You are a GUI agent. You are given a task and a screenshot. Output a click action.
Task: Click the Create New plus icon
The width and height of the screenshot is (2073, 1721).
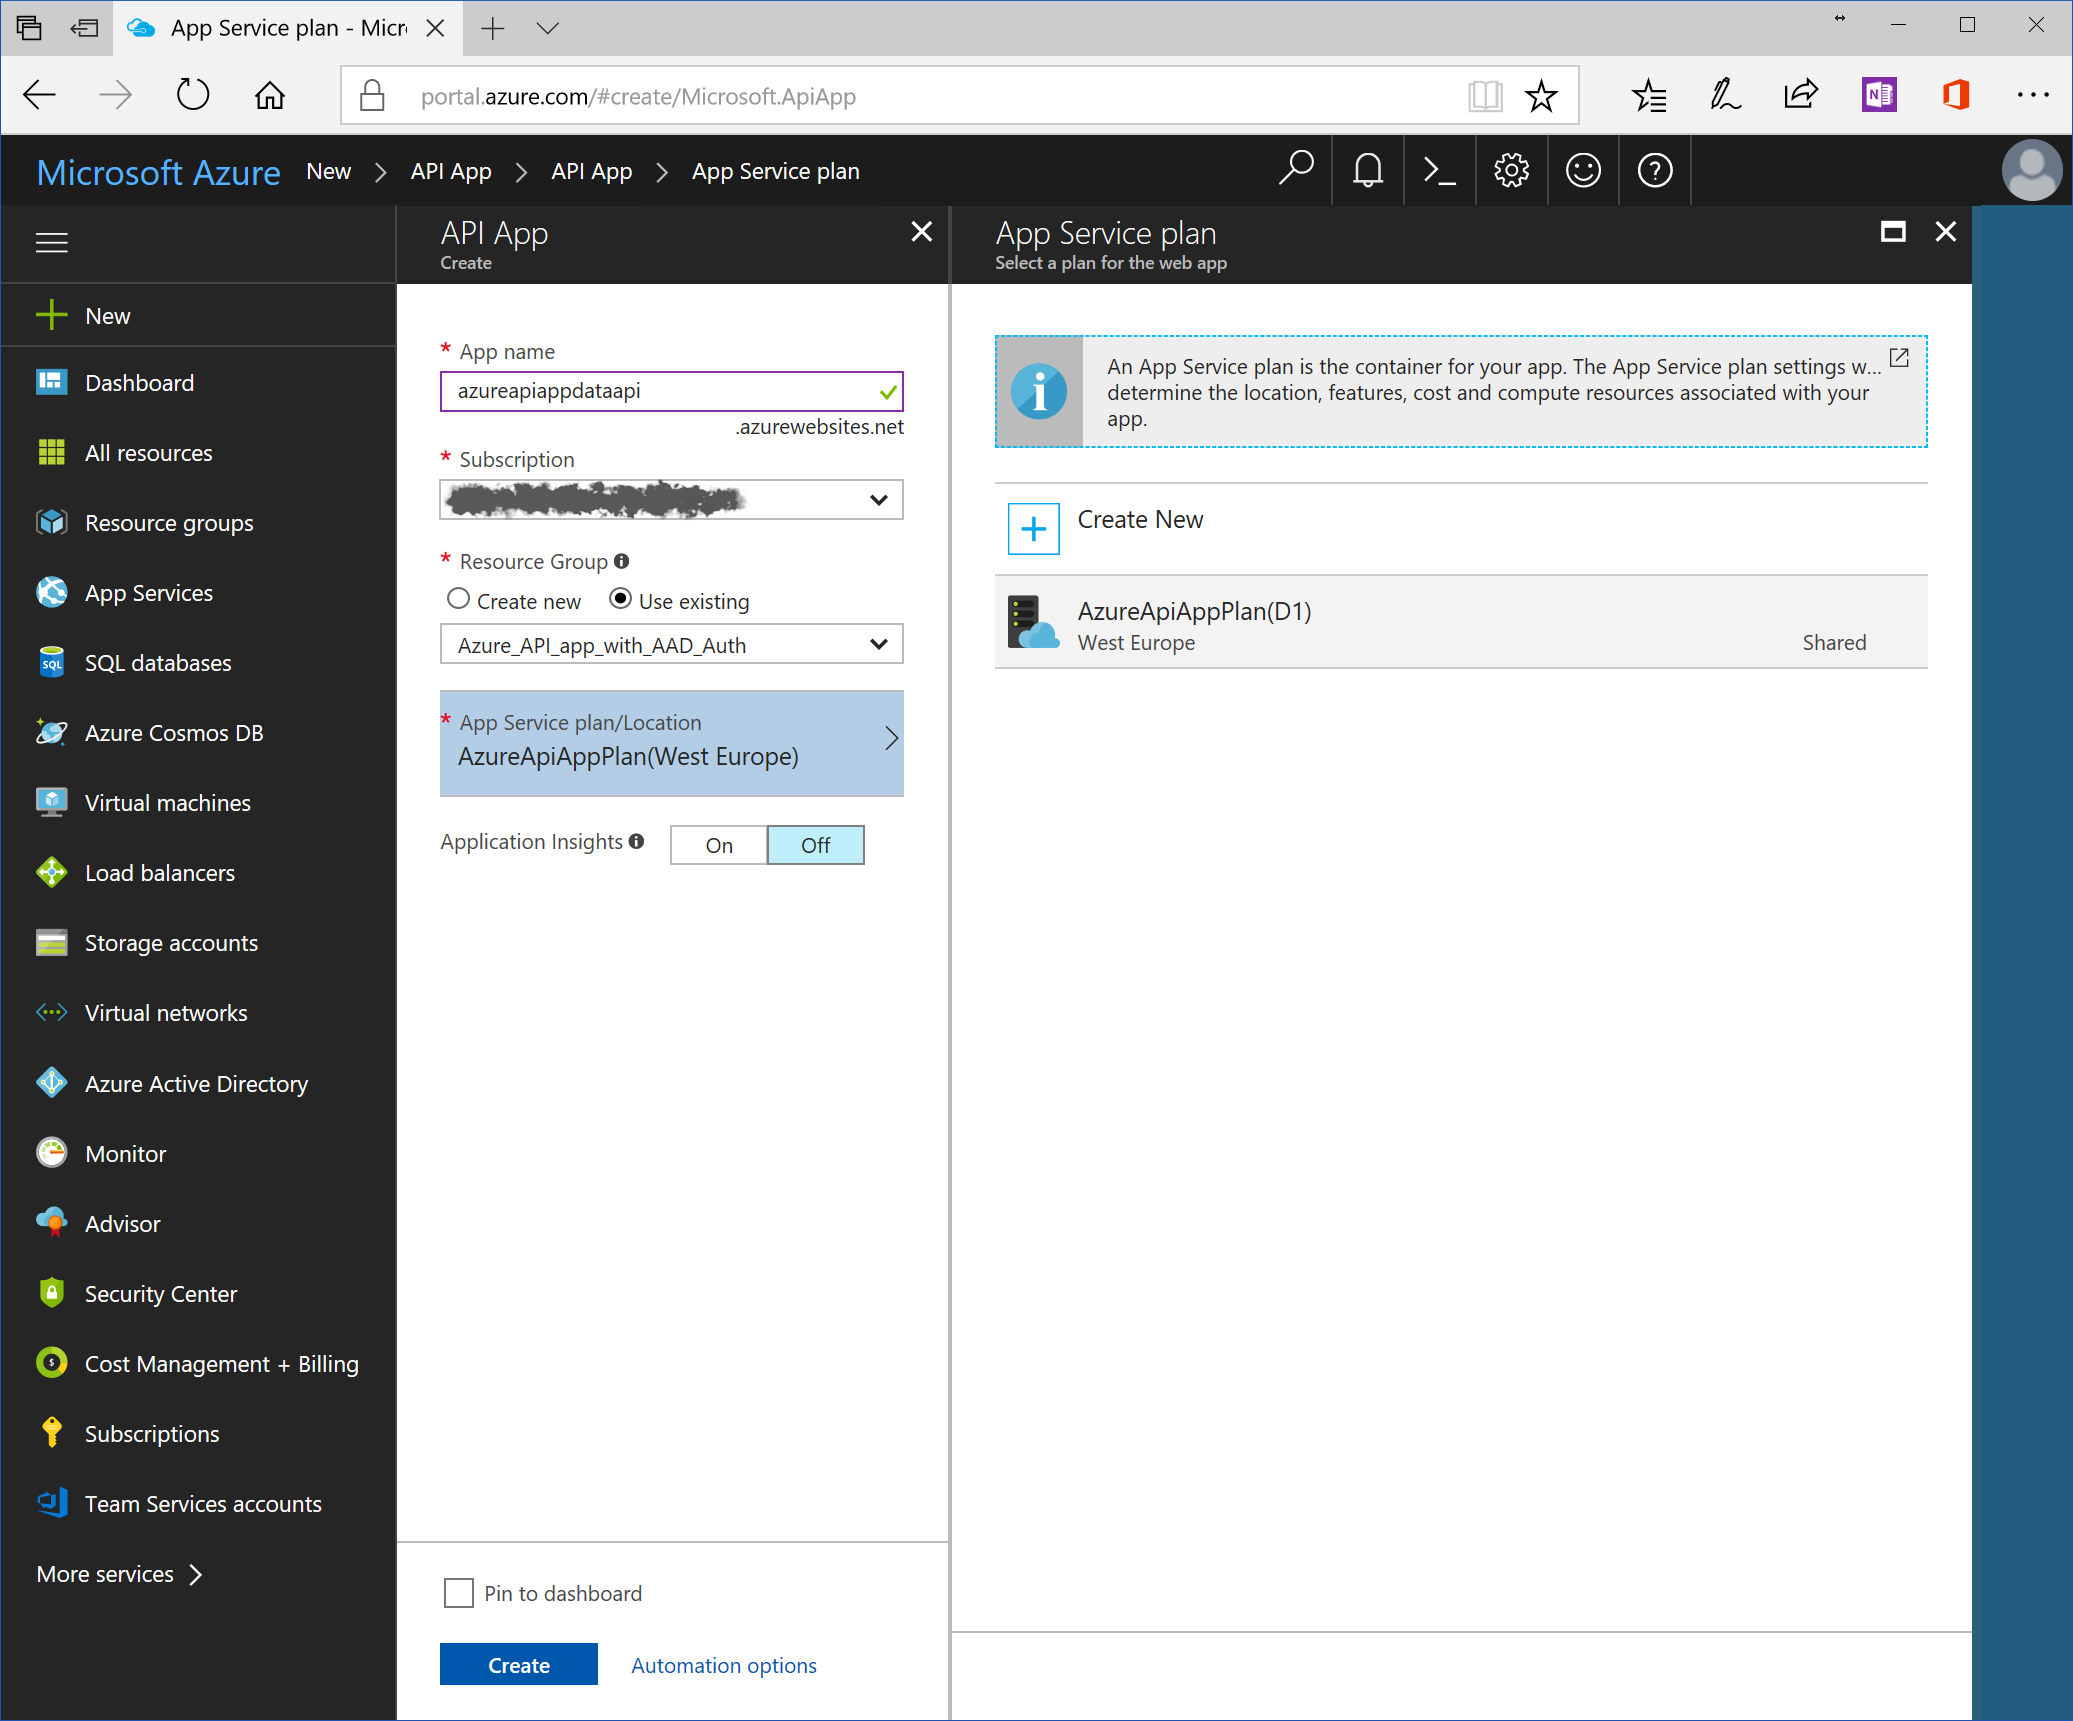(1033, 529)
